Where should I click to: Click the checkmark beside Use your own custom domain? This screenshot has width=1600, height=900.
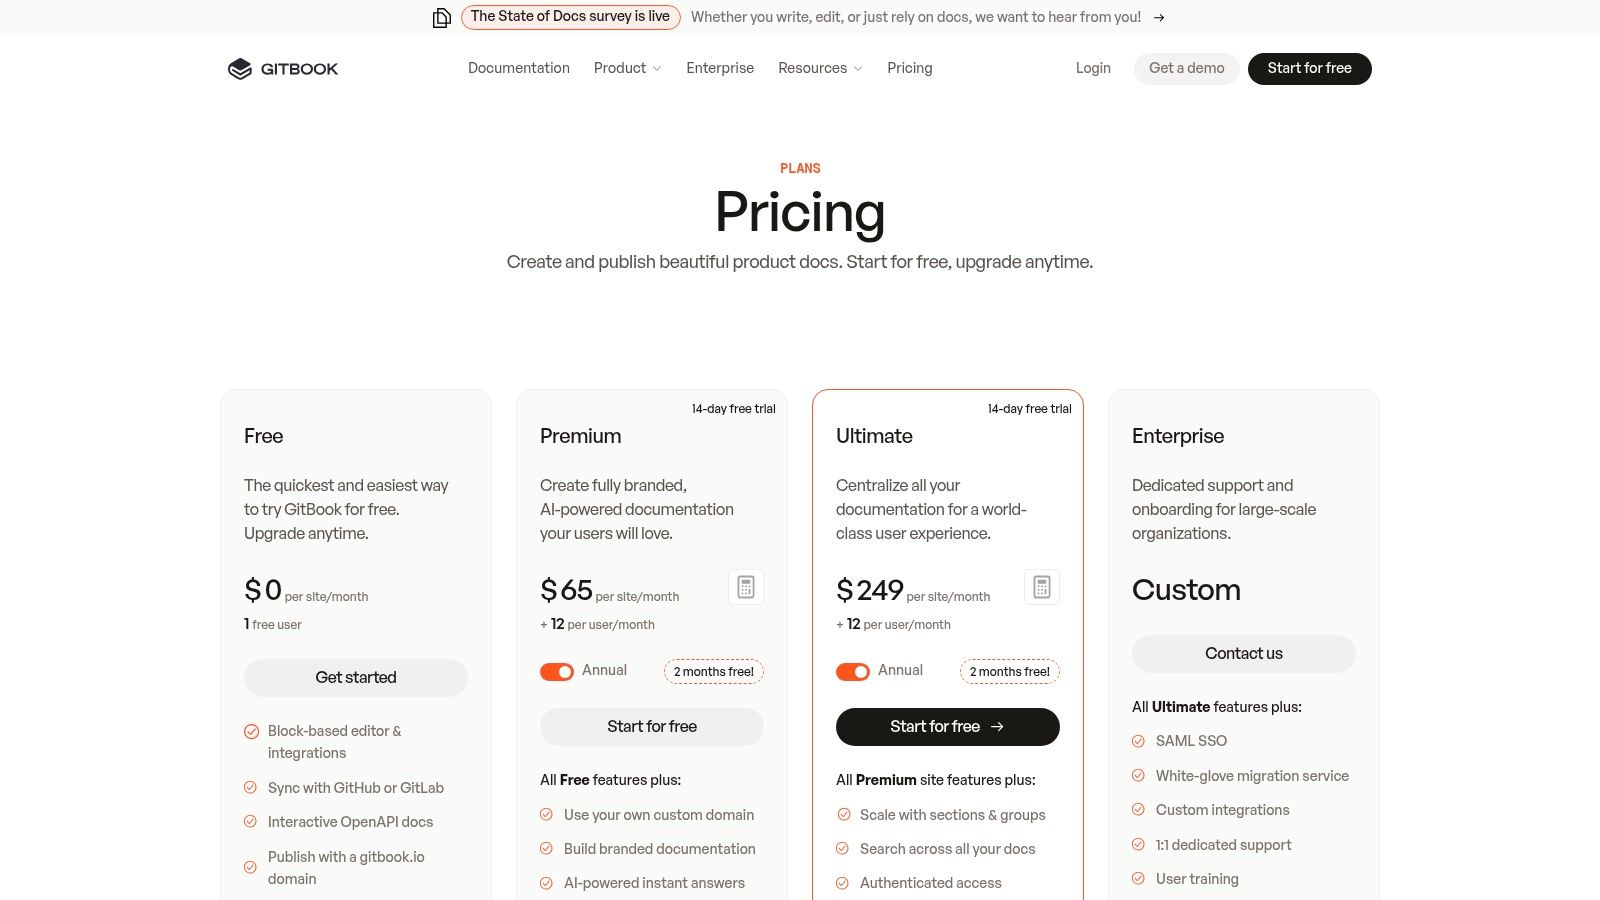[546, 815]
